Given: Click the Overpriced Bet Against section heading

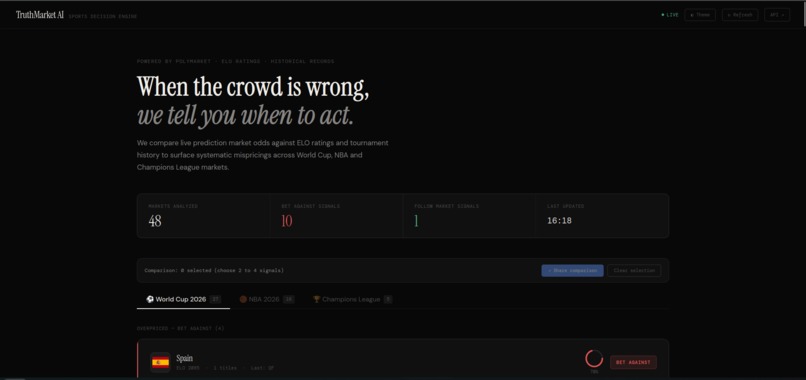Looking at the screenshot, I should pyautogui.click(x=180, y=328).
